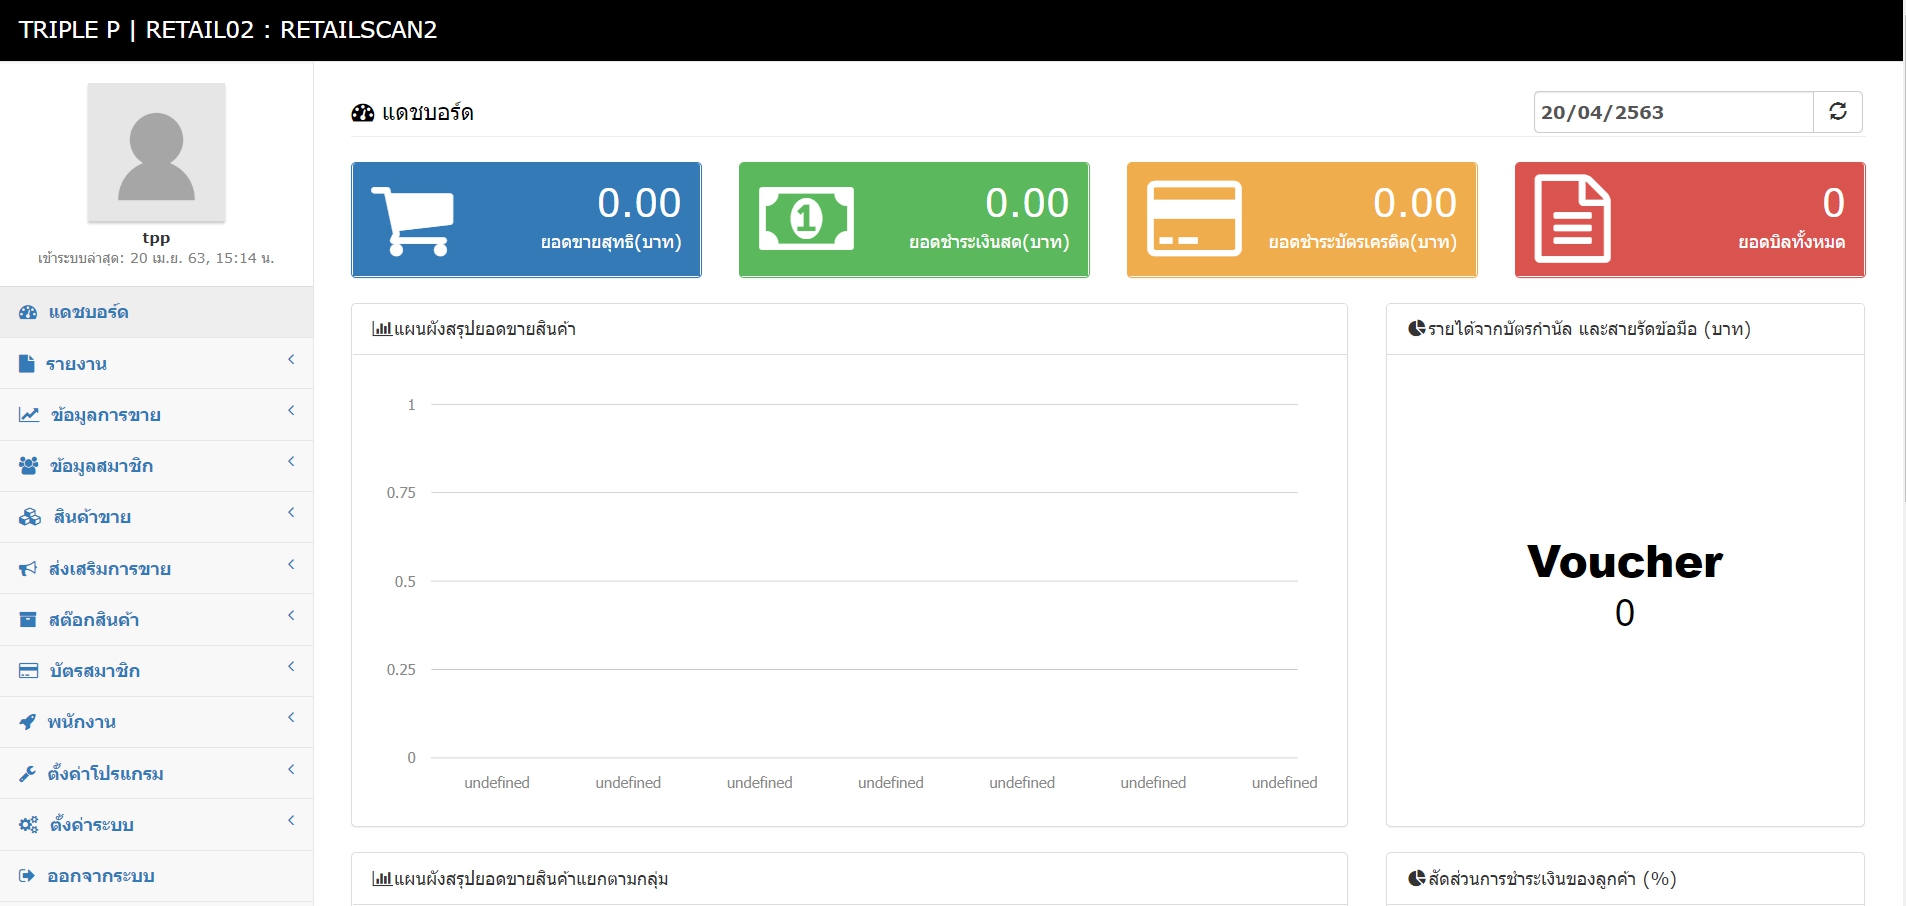Screen dimensions: 1906x906
Task: Expand the ส่งเสริมการขาย menu chevron
Action: pos(291,564)
